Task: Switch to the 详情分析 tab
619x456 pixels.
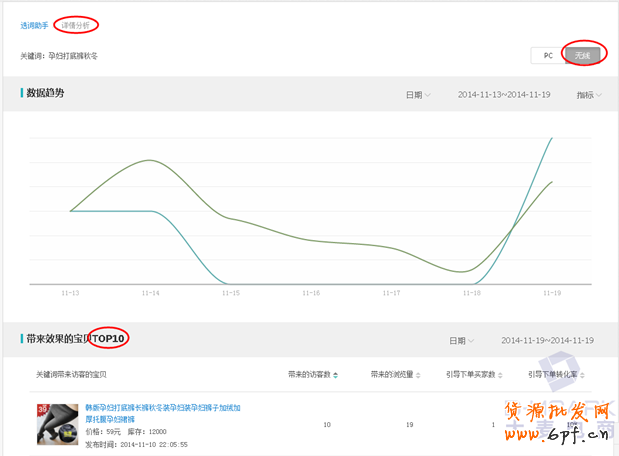Action: click(75, 25)
